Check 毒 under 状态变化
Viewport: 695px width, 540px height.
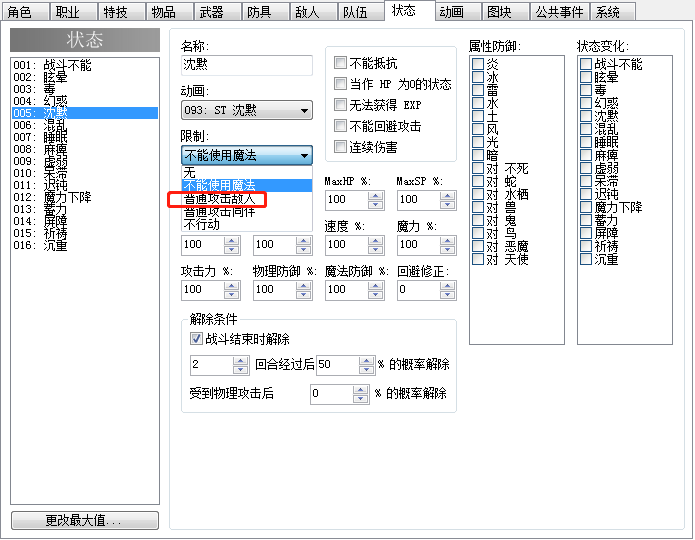tap(586, 90)
